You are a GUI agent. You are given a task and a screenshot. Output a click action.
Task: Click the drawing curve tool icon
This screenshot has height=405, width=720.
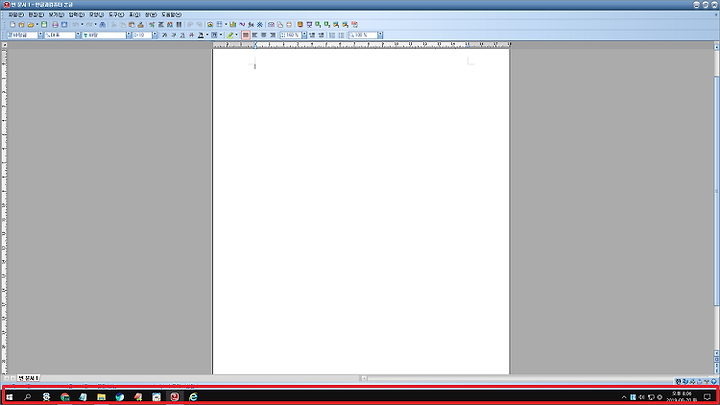(x=242, y=25)
